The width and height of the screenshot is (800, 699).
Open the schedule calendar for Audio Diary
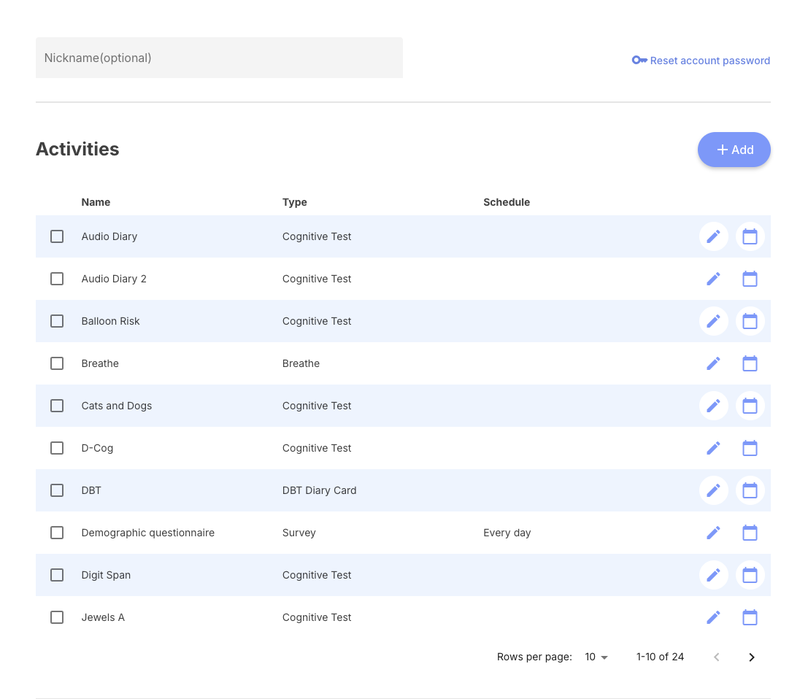point(750,237)
